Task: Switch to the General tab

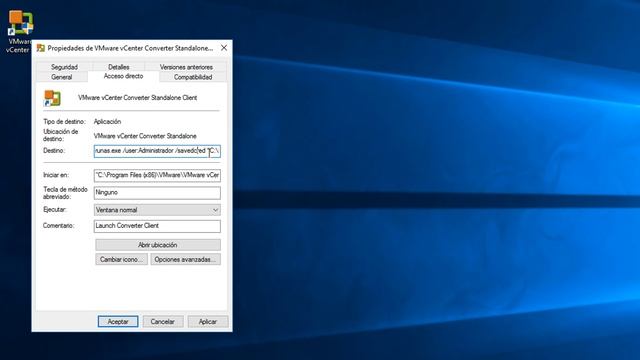Action: [62, 77]
